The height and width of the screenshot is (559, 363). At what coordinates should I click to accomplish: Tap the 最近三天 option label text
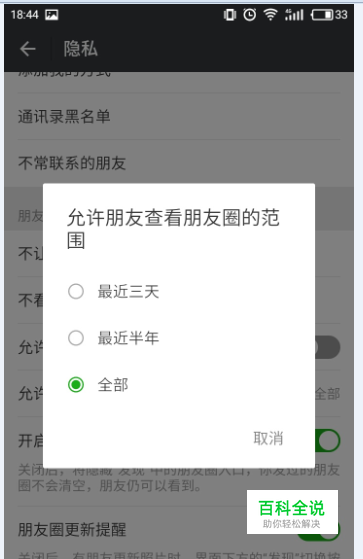[128, 292]
